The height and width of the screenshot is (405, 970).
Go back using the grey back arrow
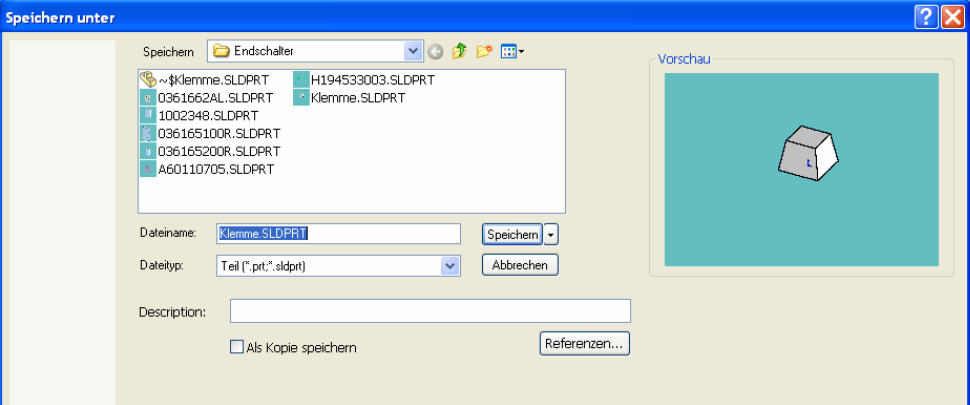pos(436,52)
